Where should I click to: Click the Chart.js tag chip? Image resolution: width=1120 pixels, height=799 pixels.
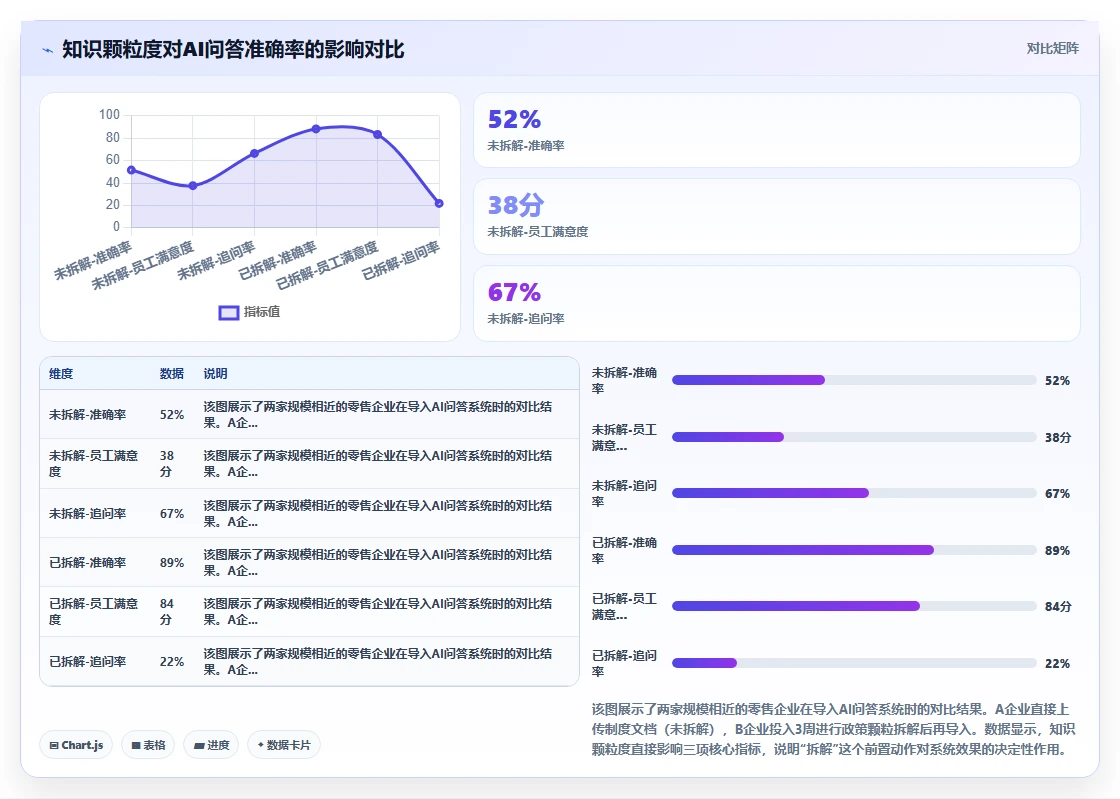tap(76, 745)
